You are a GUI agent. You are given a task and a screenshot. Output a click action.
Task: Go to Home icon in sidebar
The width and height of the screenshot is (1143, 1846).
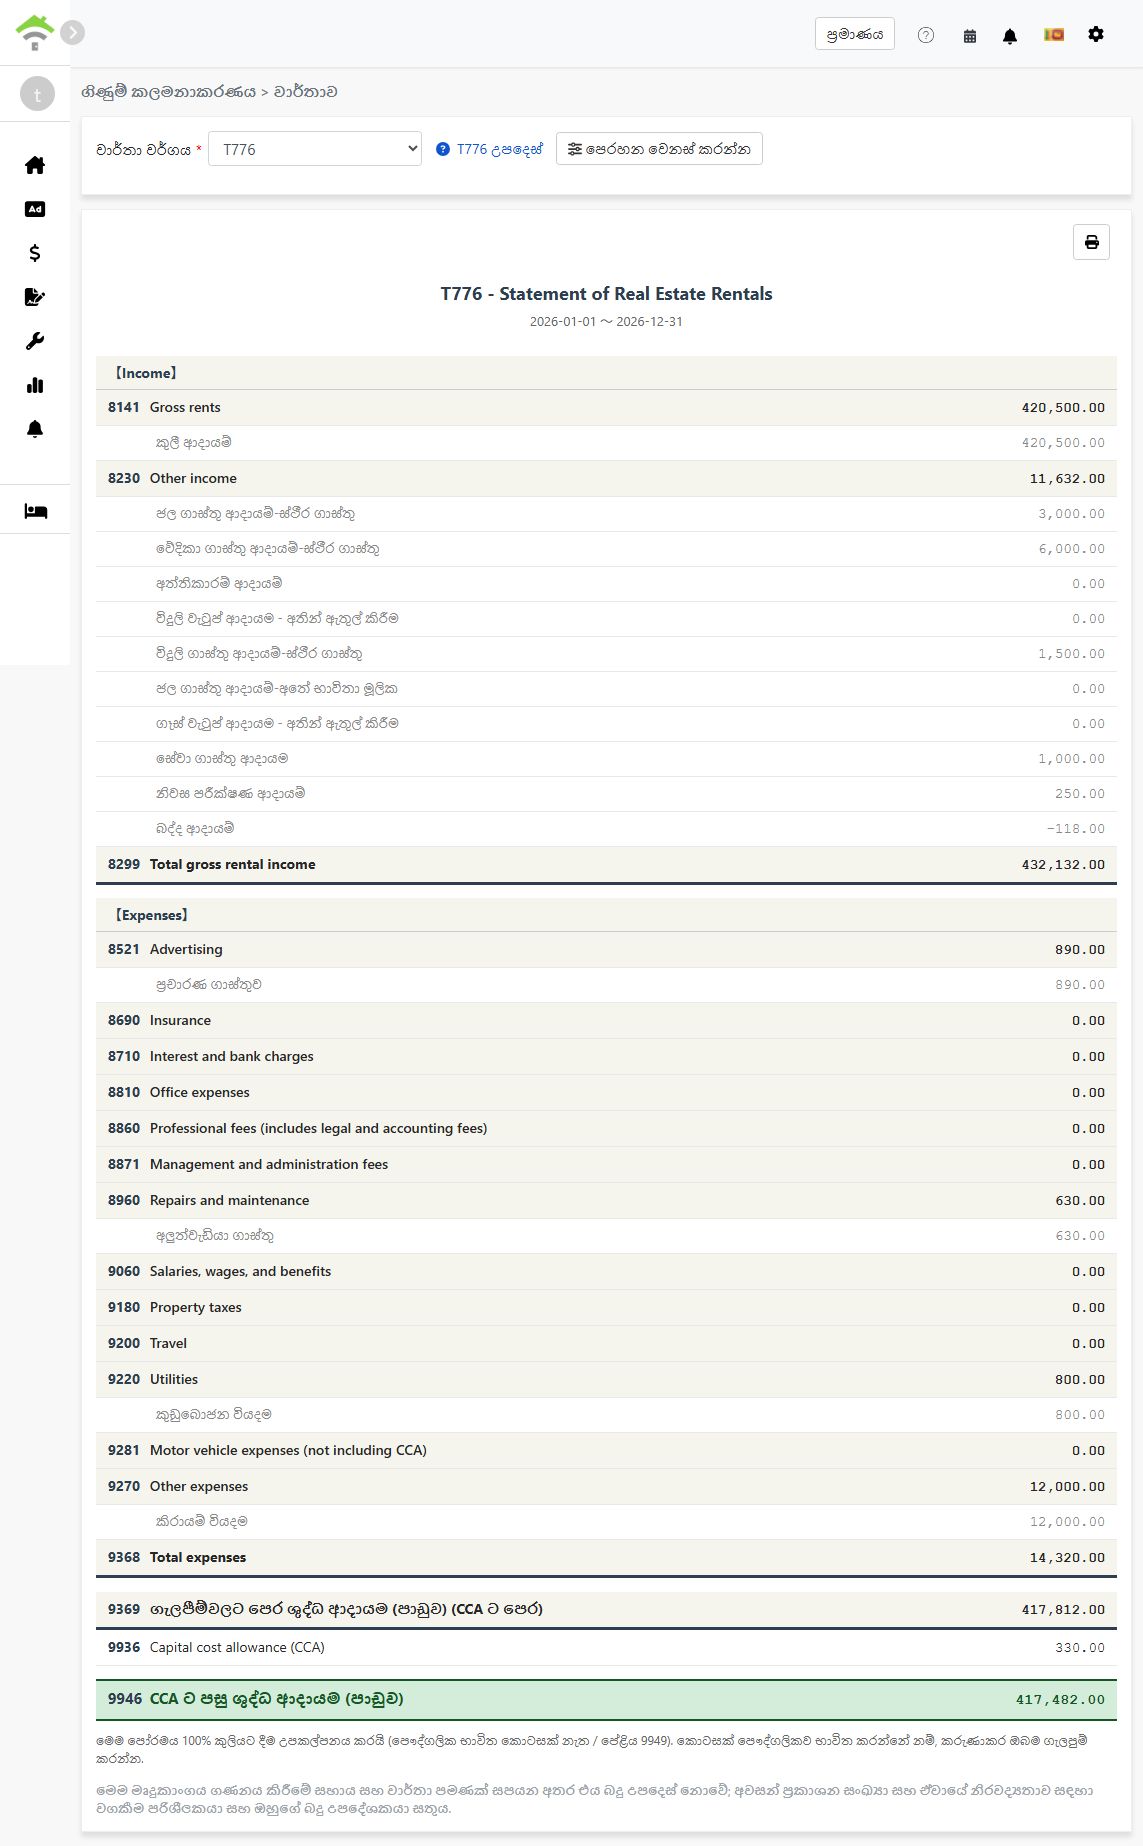35,165
